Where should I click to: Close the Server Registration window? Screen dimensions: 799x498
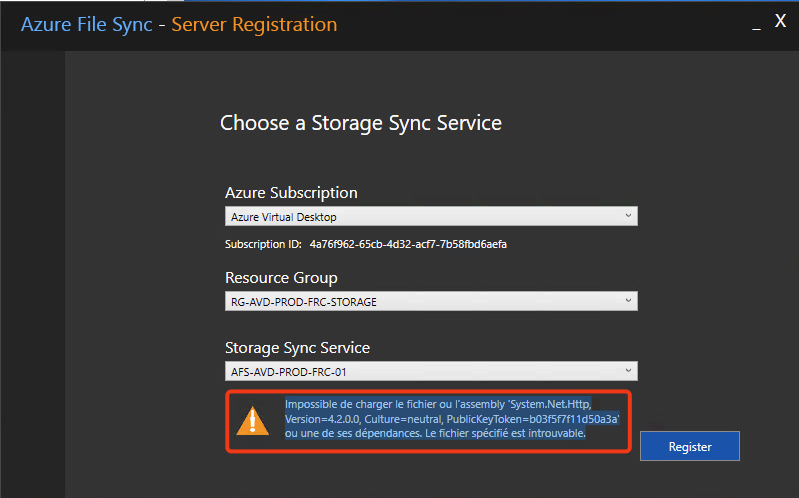tap(780, 21)
